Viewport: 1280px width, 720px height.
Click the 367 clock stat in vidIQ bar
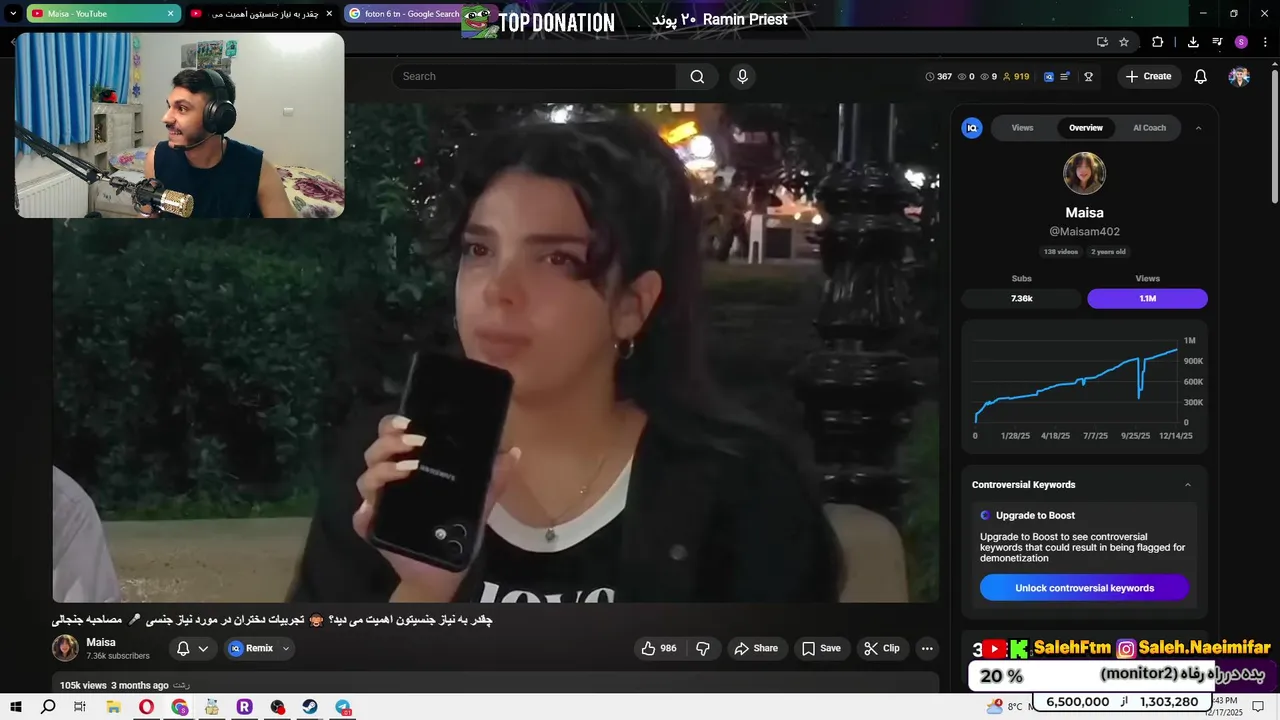939,76
